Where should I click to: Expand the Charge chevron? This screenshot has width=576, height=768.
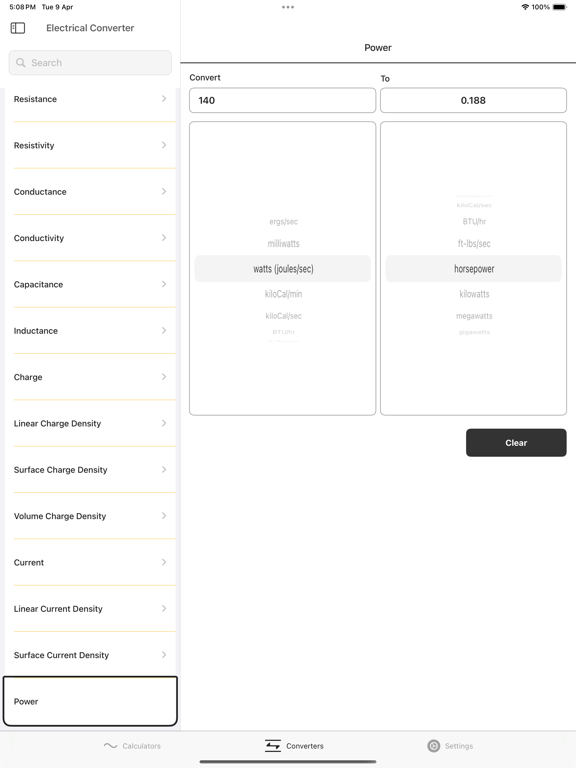point(164,377)
